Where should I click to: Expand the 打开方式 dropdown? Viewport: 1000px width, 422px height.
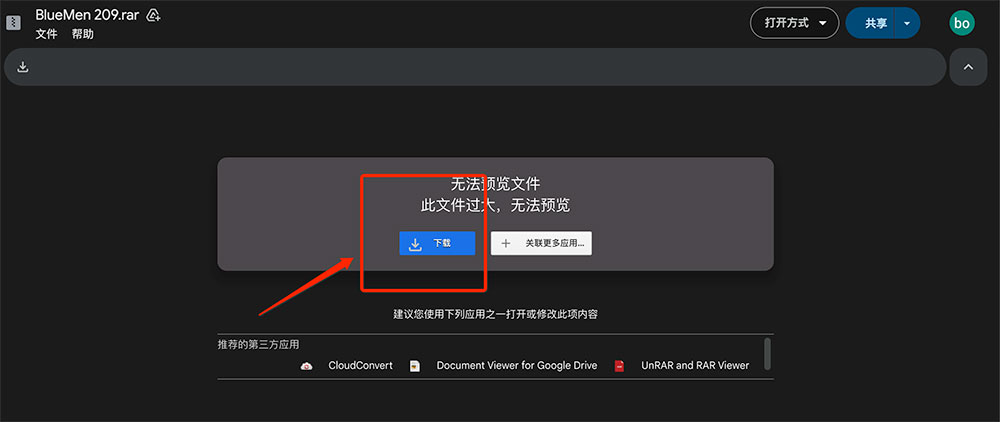point(794,23)
